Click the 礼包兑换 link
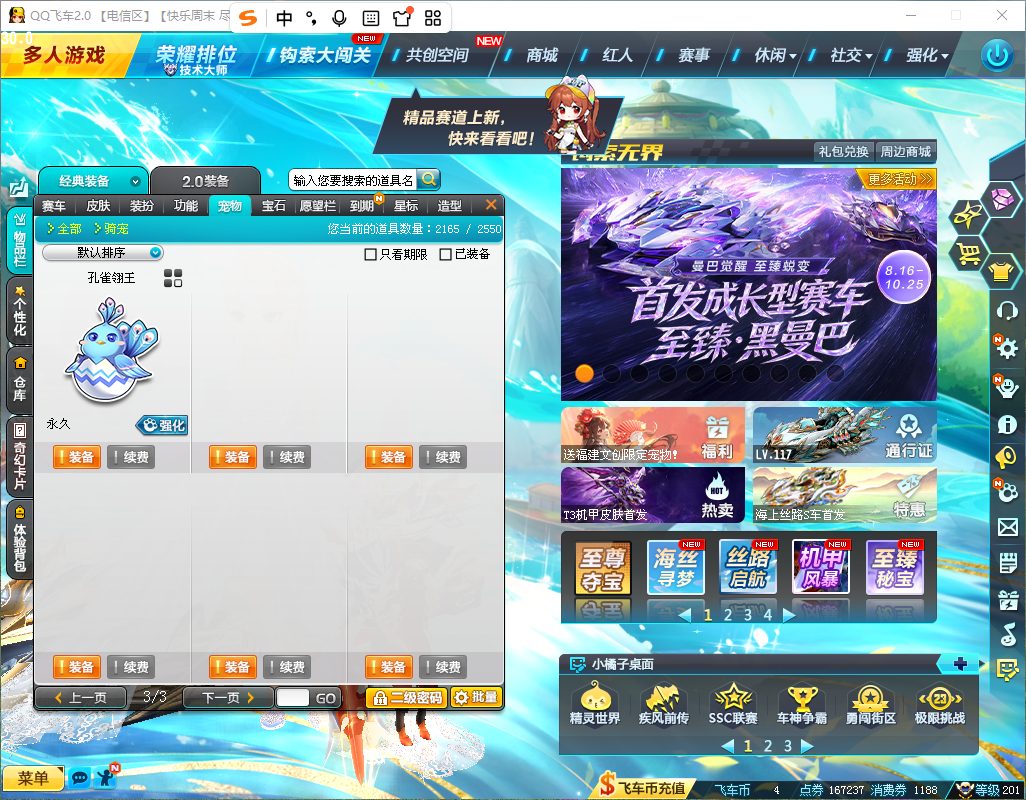 (x=843, y=152)
